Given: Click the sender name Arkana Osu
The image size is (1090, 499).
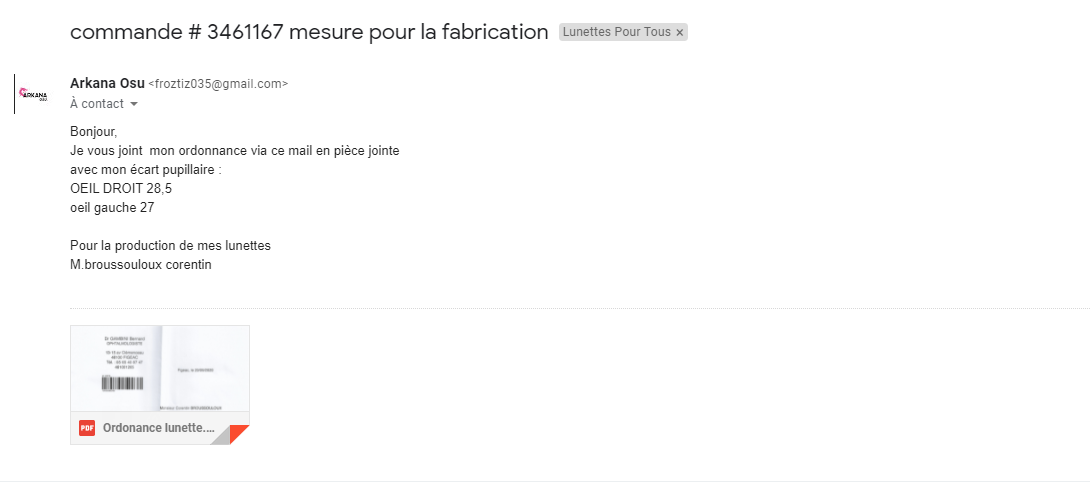Looking at the screenshot, I should pyautogui.click(x=107, y=83).
